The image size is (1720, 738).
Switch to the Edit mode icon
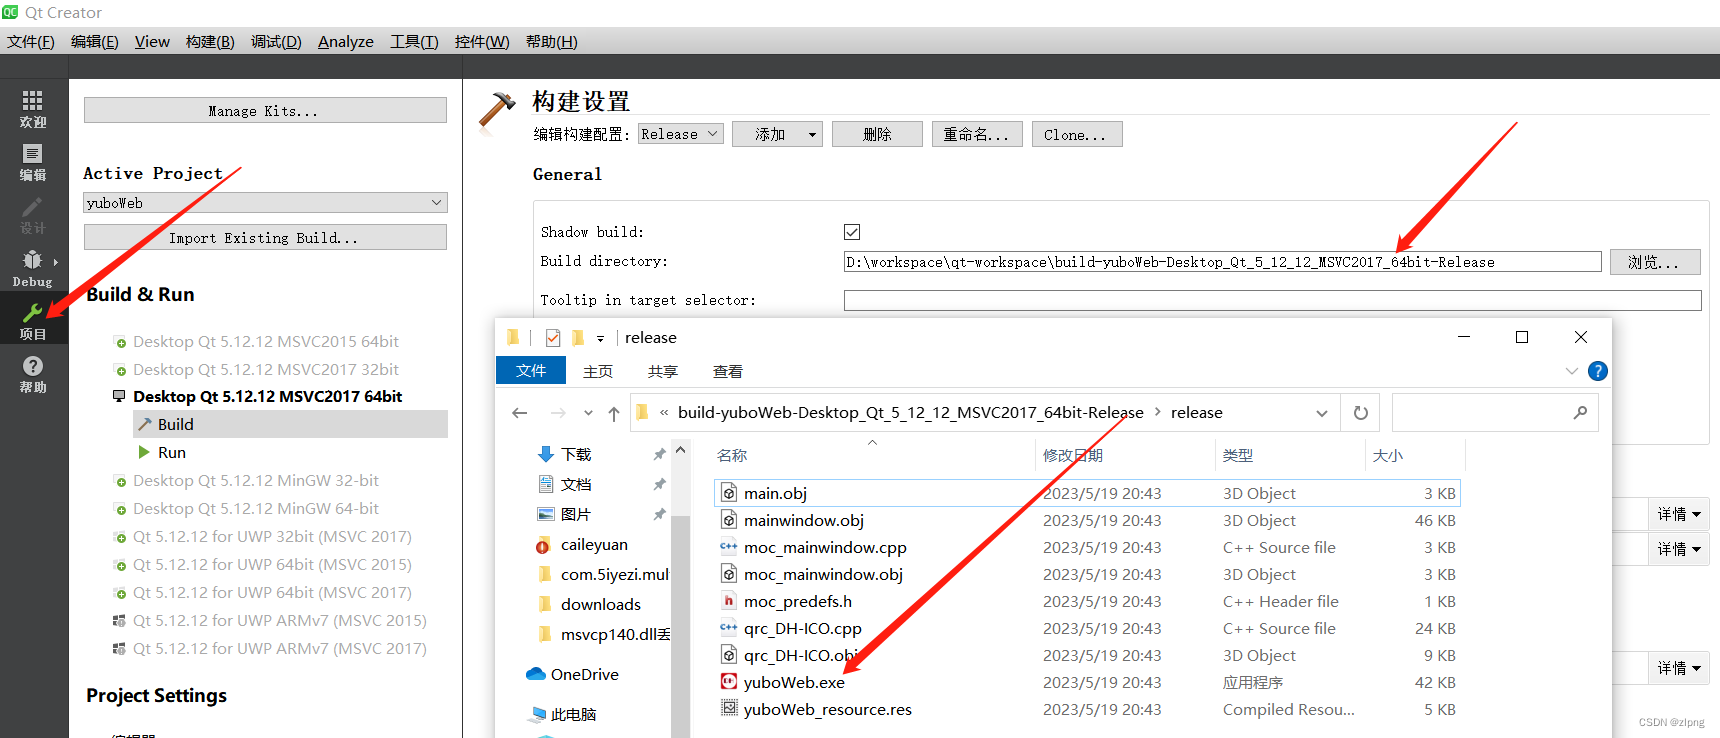click(x=33, y=161)
